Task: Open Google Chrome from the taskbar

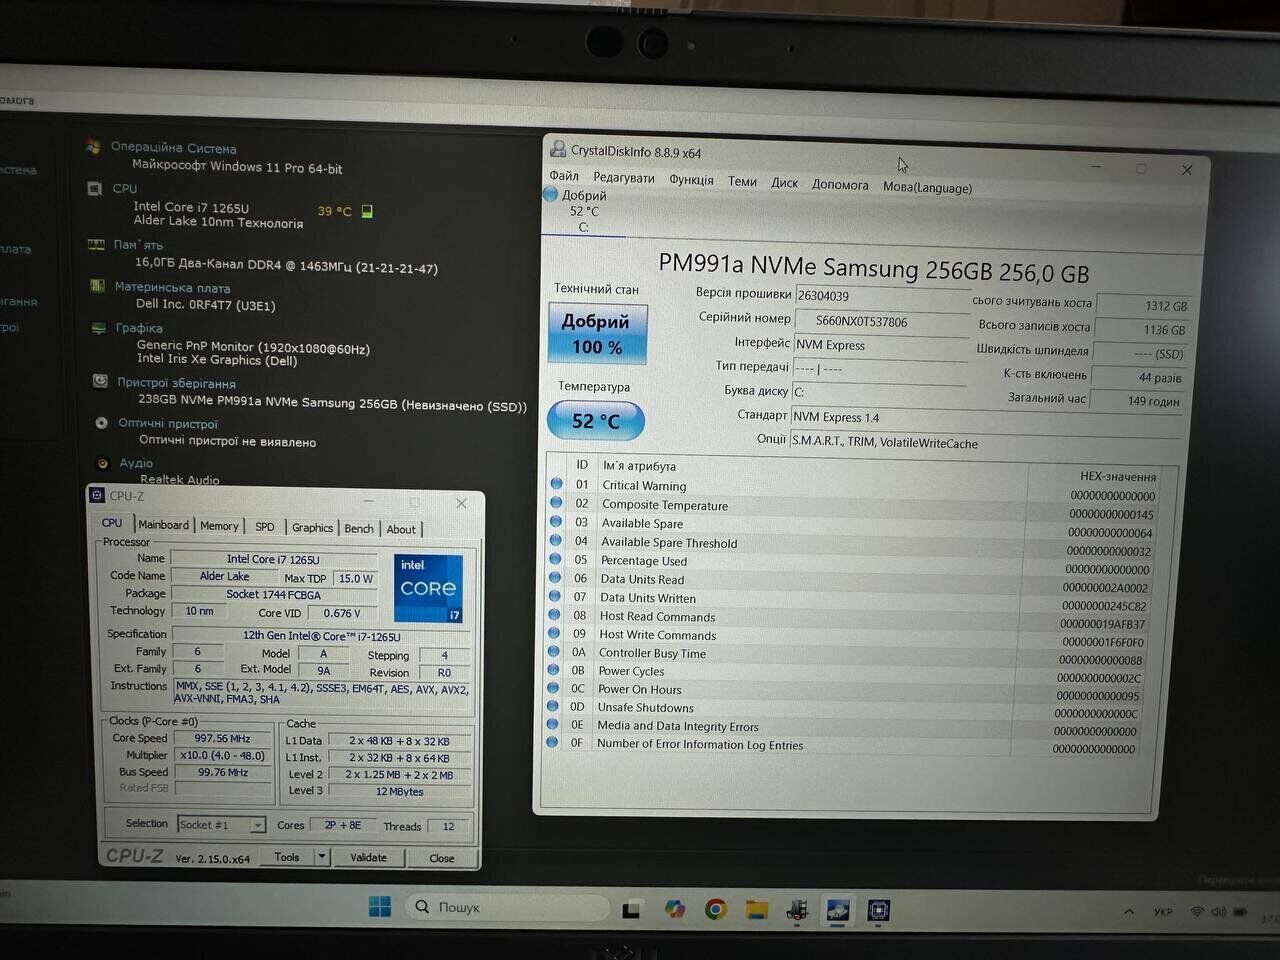Action: click(715, 909)
